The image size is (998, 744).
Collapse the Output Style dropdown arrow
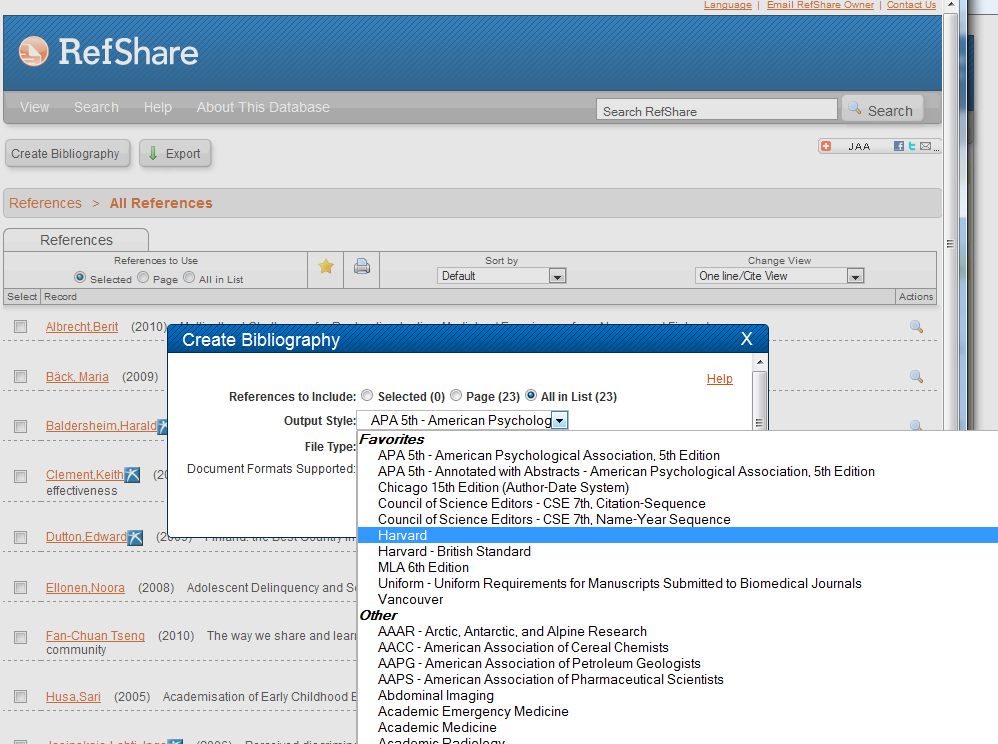pyautogui.click(x=559, y=421)
